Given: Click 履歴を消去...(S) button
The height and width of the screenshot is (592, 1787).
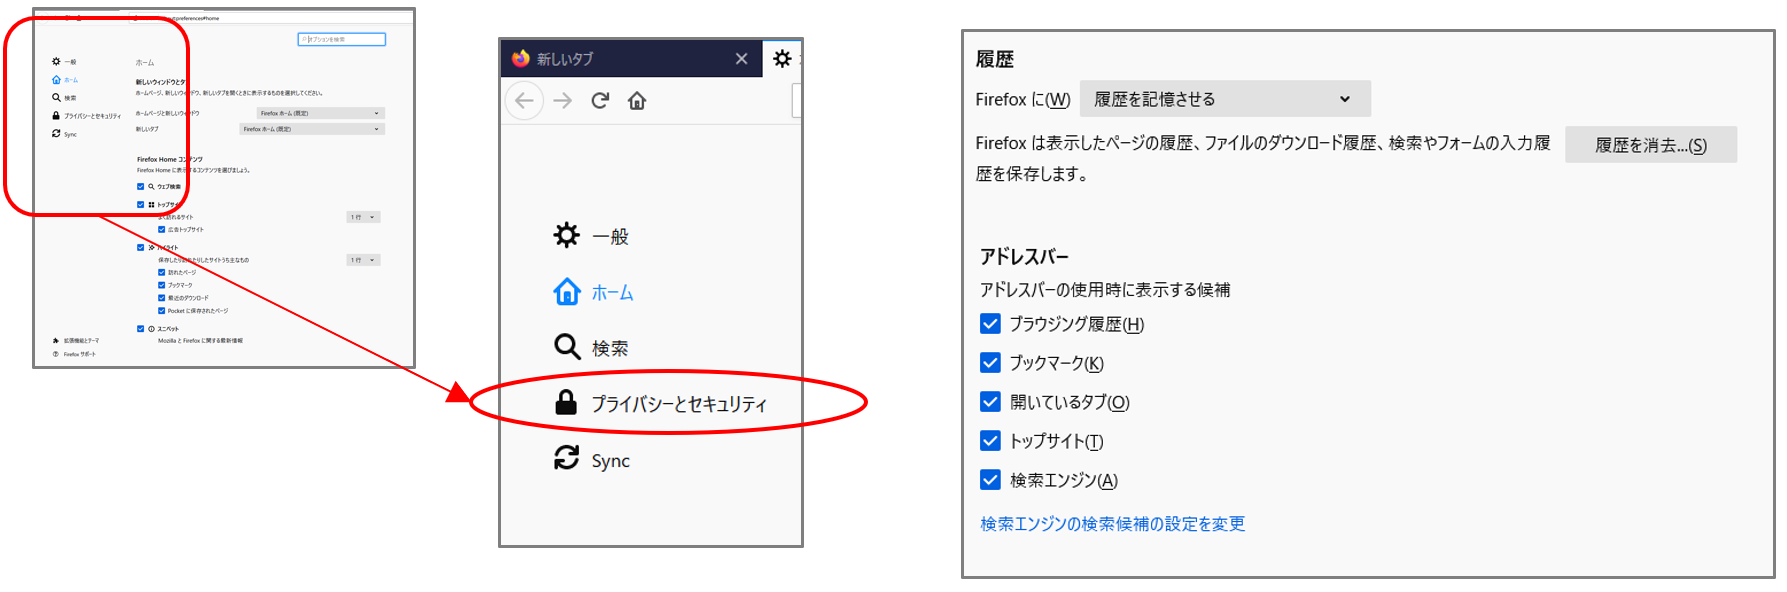Looking at the screenshot, I should point(1650,145).
